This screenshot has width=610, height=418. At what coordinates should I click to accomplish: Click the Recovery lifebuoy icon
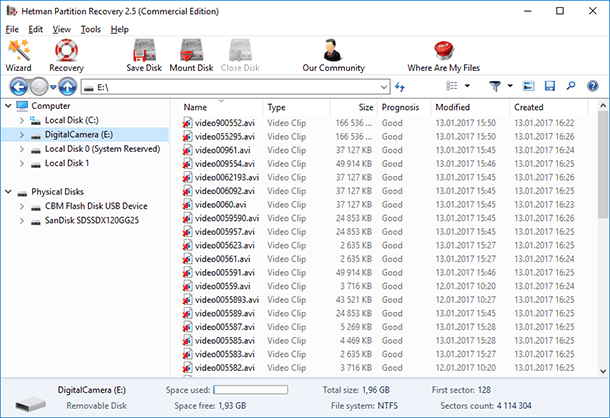(66, 51)
